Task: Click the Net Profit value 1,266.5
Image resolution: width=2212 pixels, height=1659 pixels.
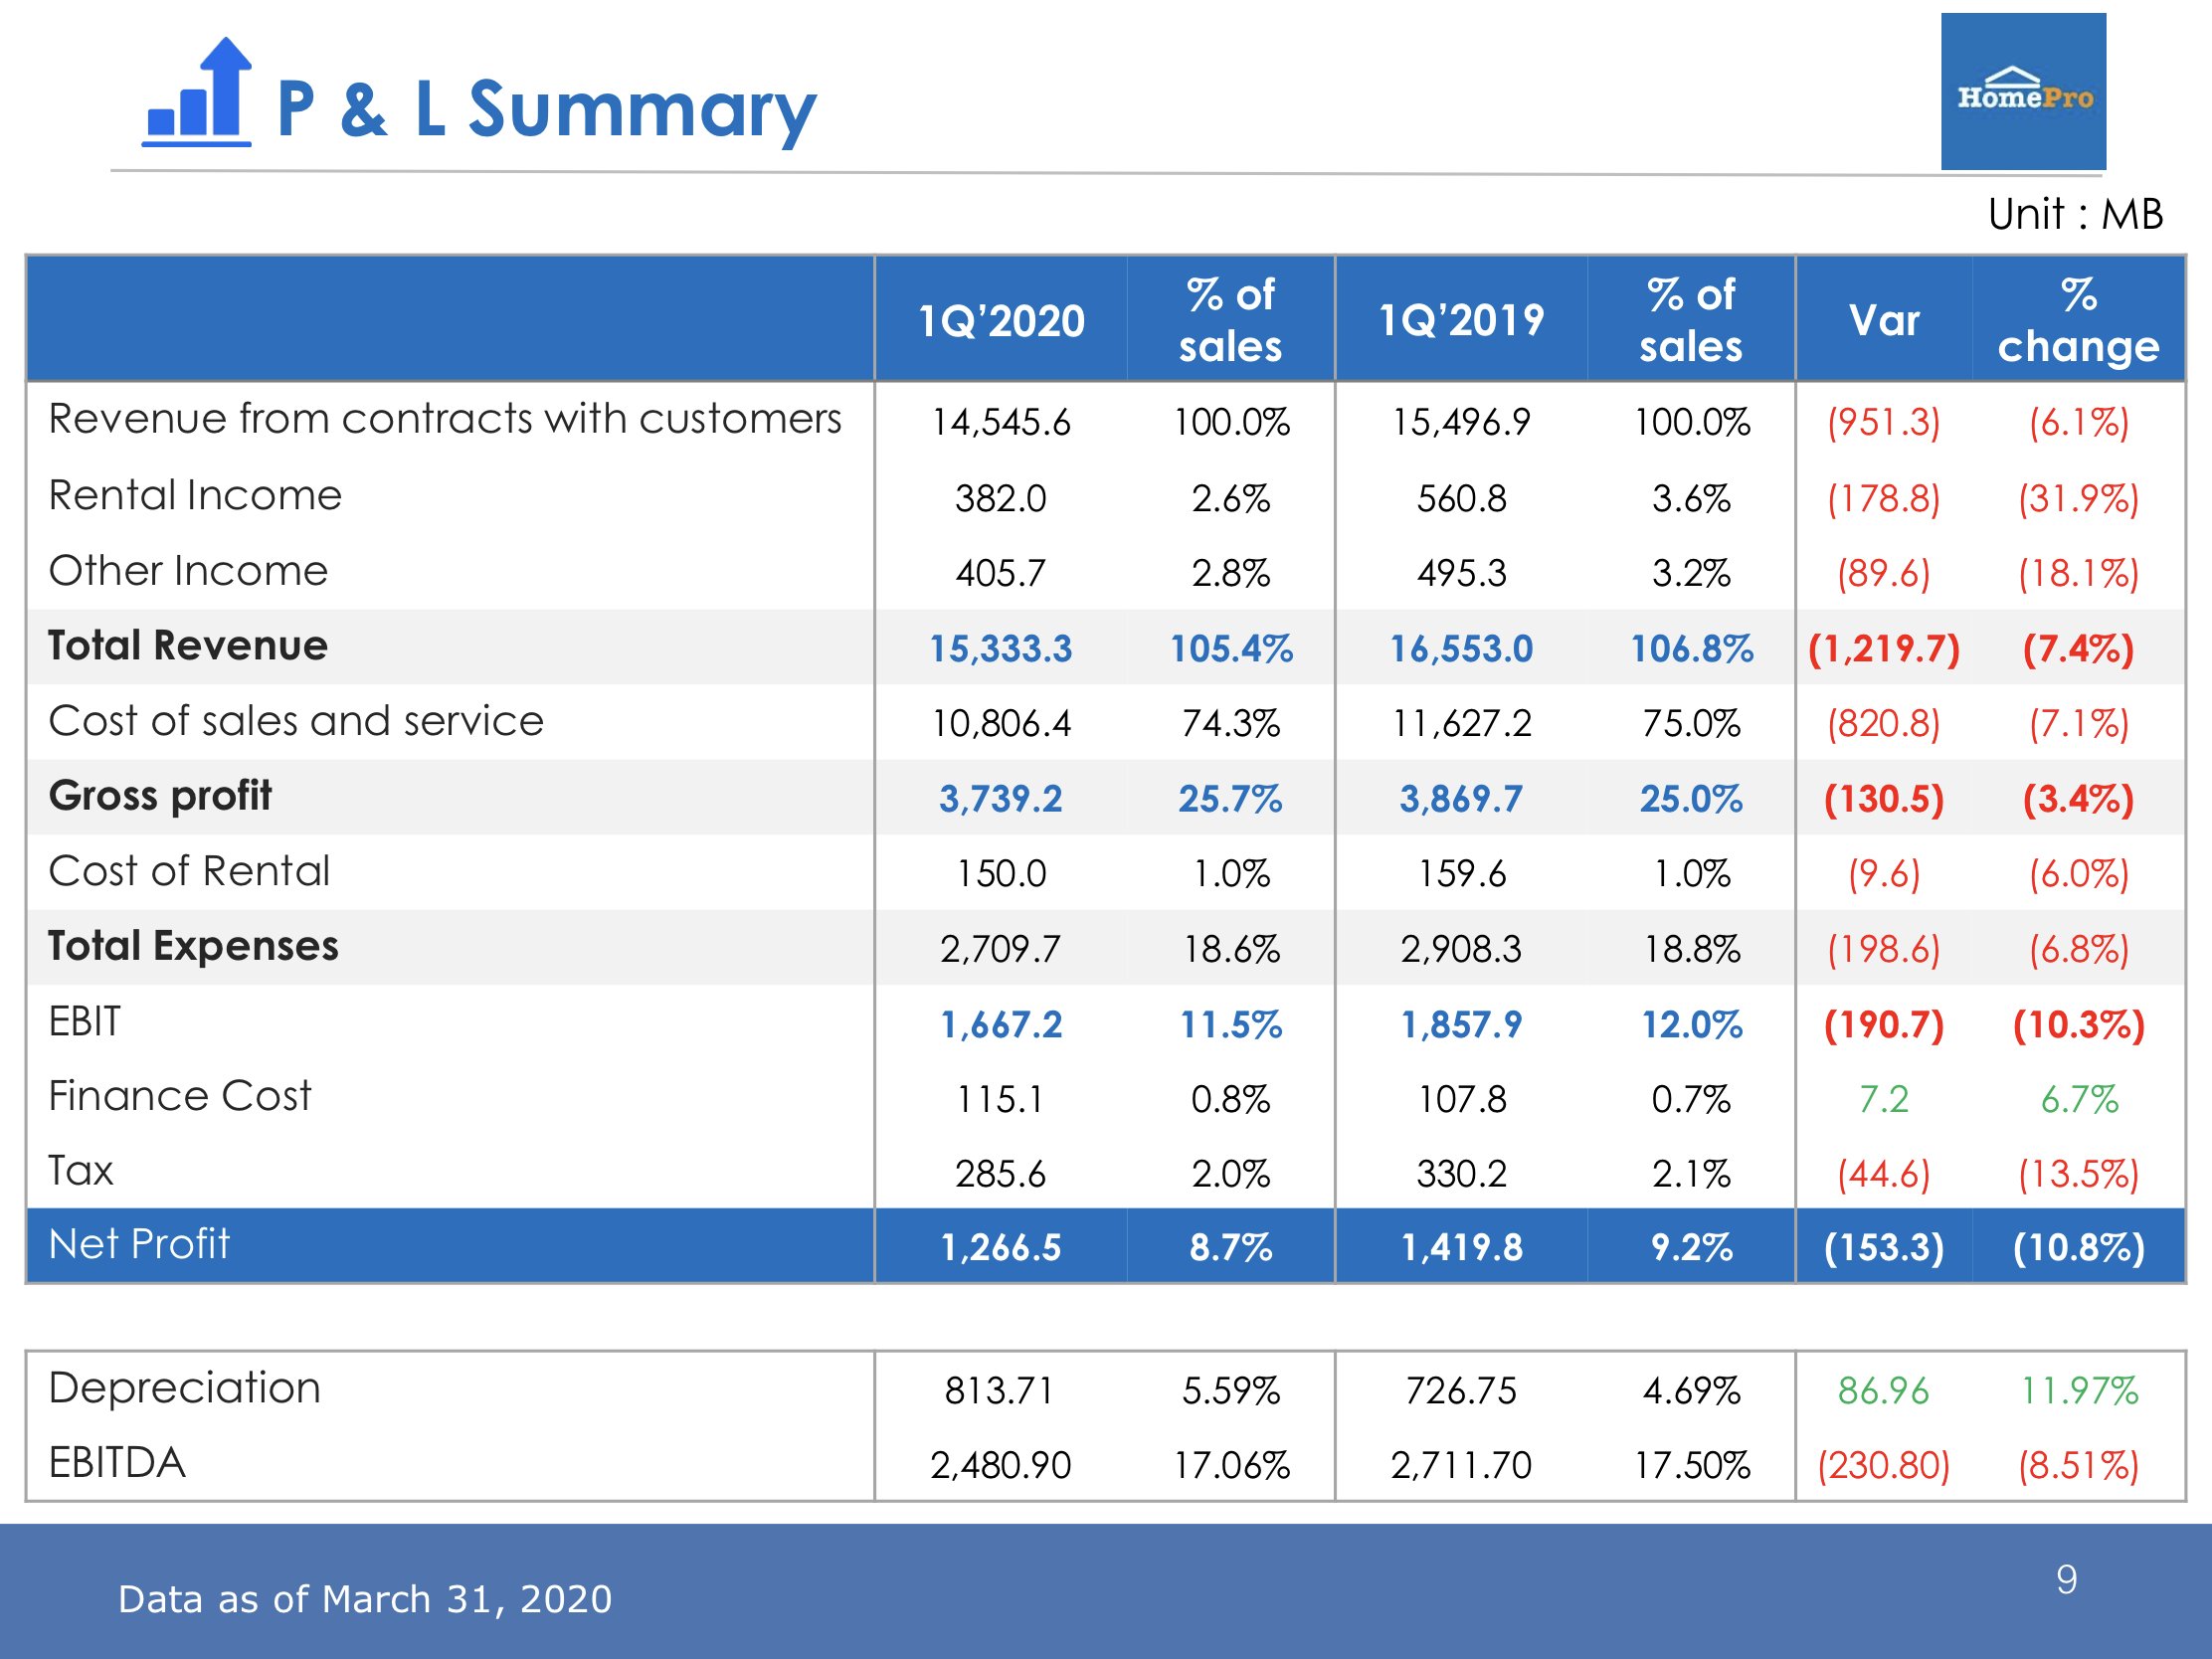Action: [x=1001, y=1248]
